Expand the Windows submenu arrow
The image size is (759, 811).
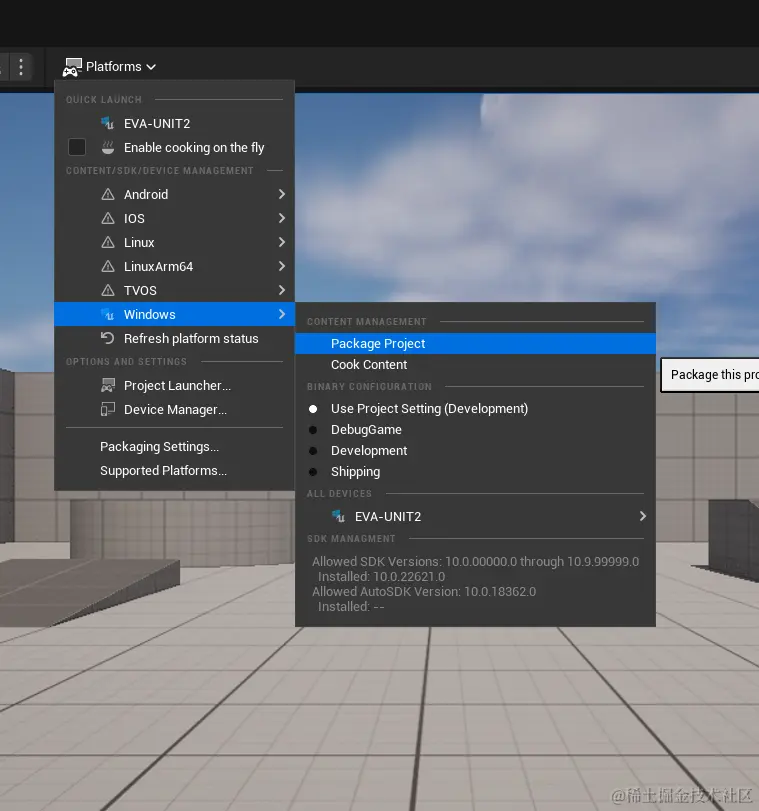pyautogui.click(x=281, y=314)
